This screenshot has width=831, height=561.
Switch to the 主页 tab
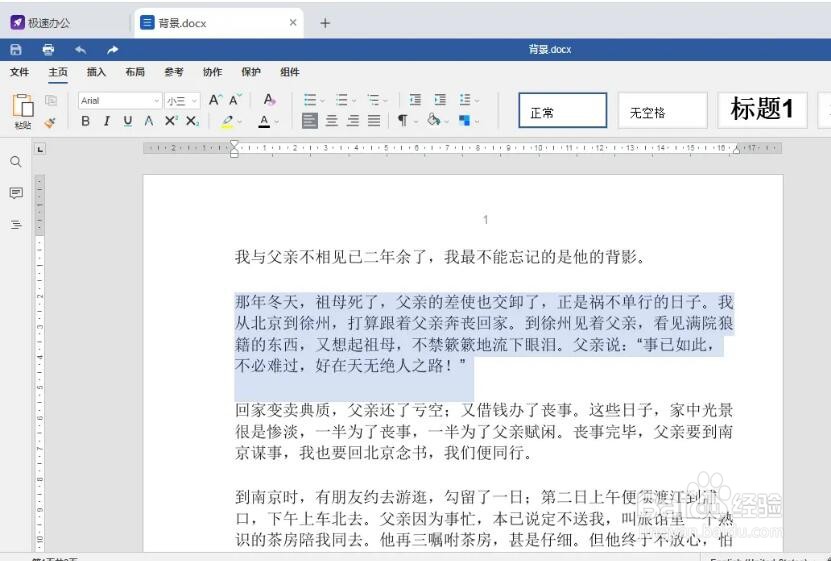pyautogui.click(x=58, y=72)
